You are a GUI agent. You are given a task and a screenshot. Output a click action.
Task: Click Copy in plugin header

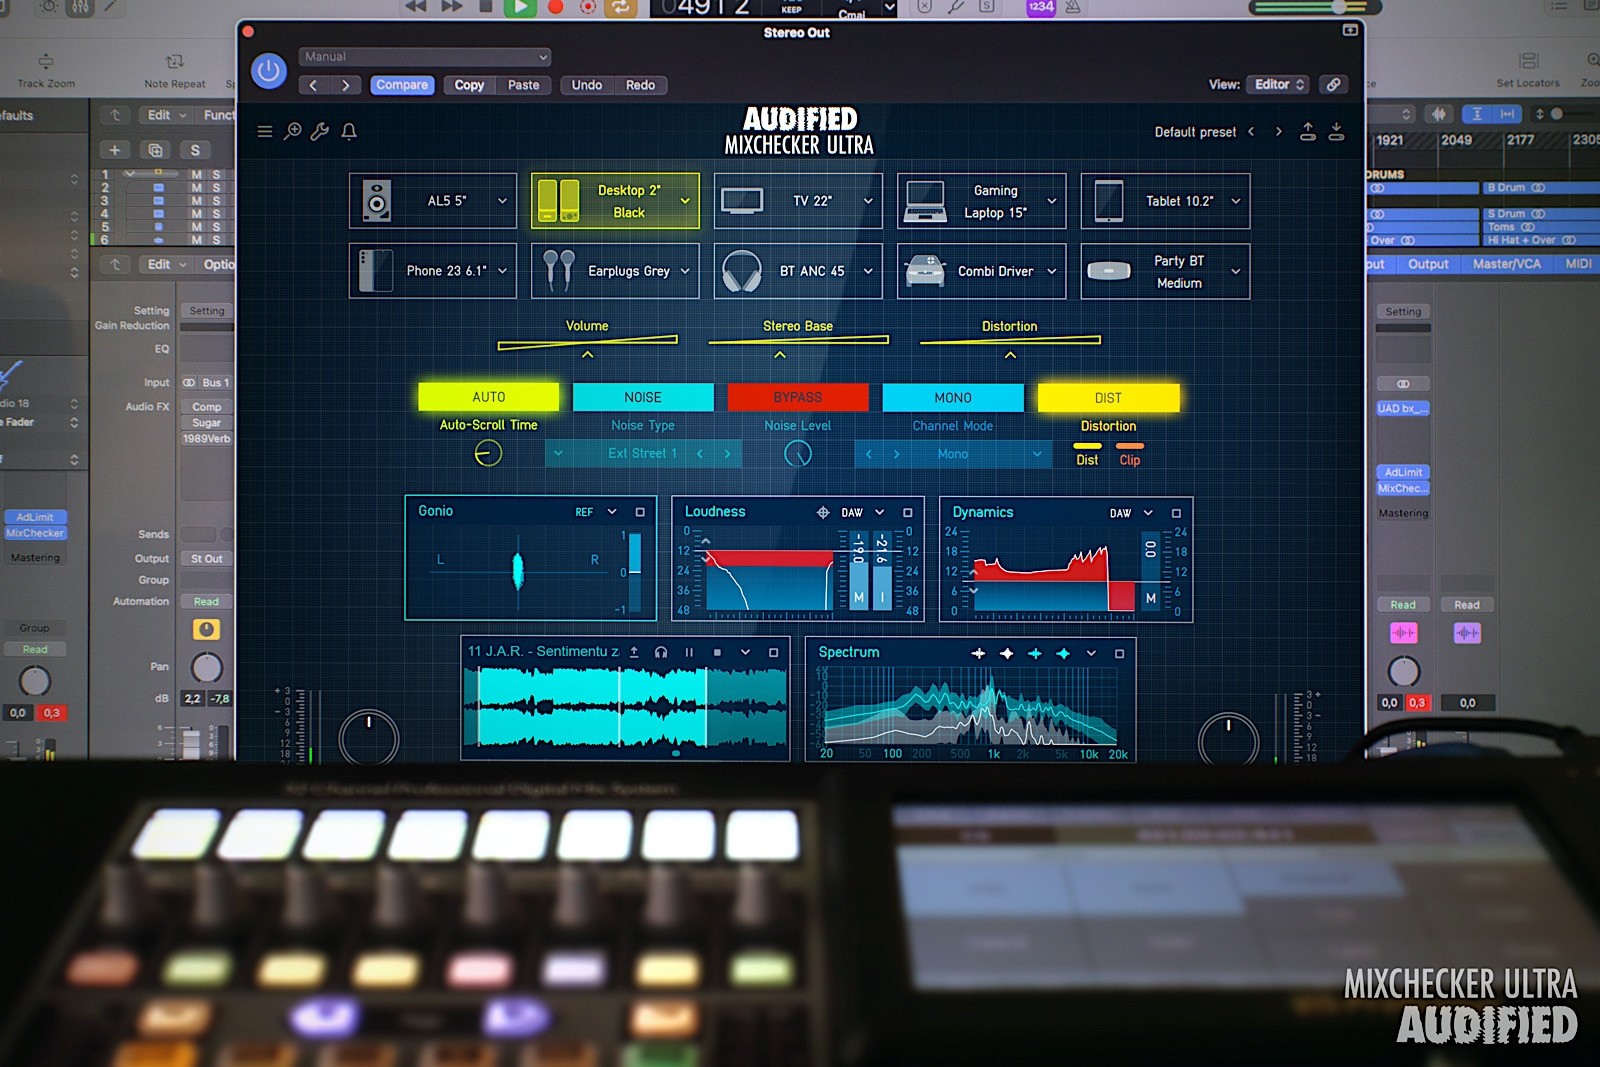[469, 85]
